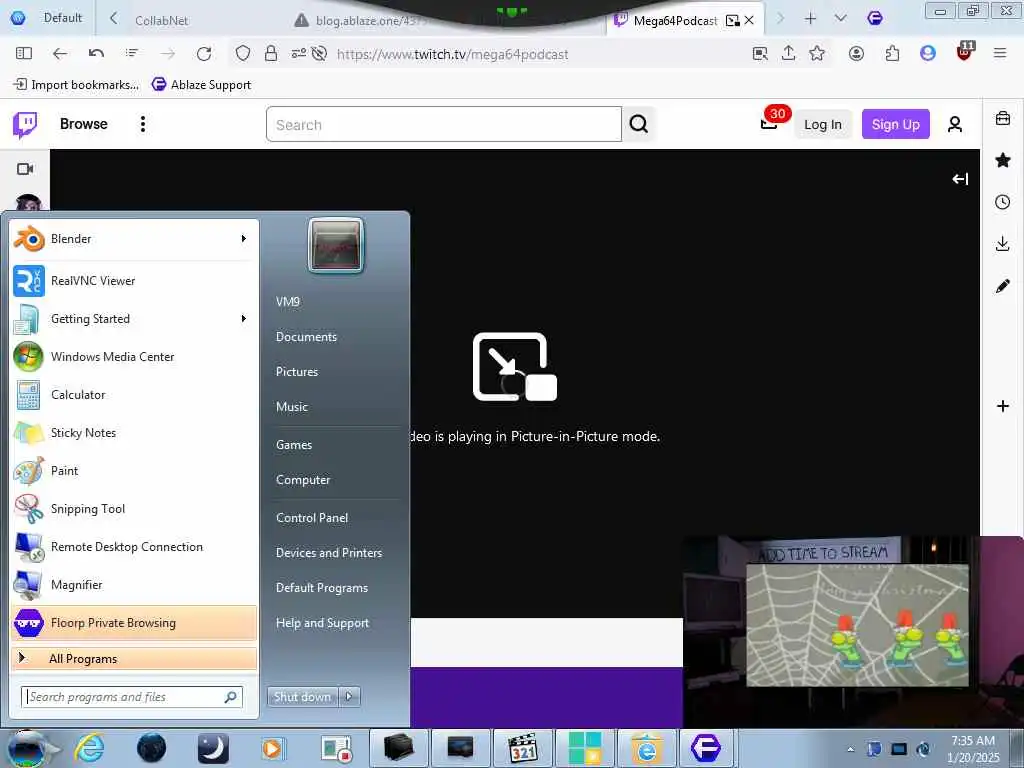Screen dimensions: 1024x768
Task: Add a new sidebar panel with plus
Action: coord(1002,406)
